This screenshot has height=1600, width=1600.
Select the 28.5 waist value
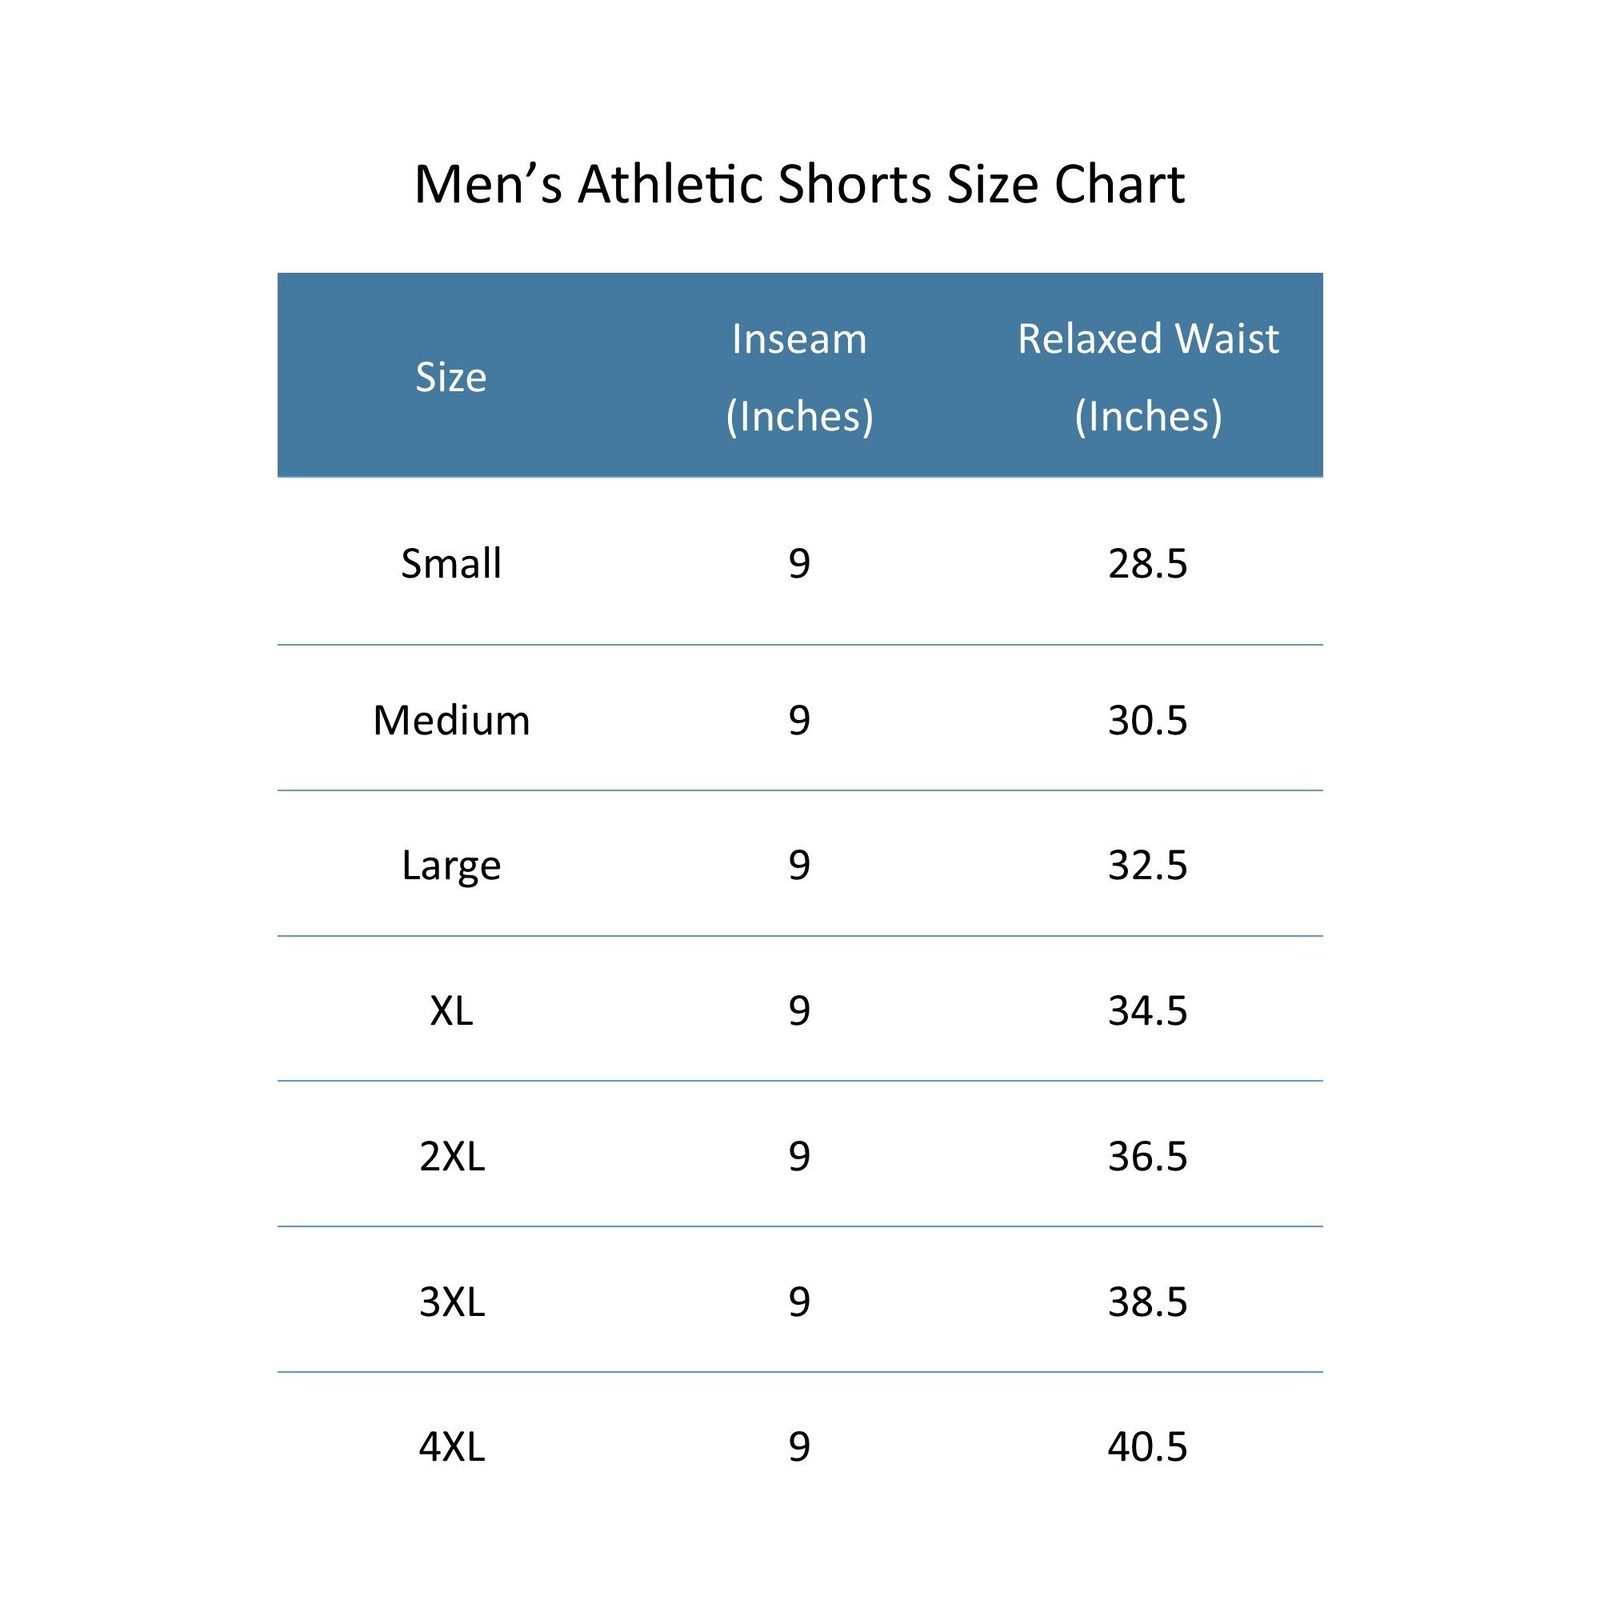tap(1147, 564)
